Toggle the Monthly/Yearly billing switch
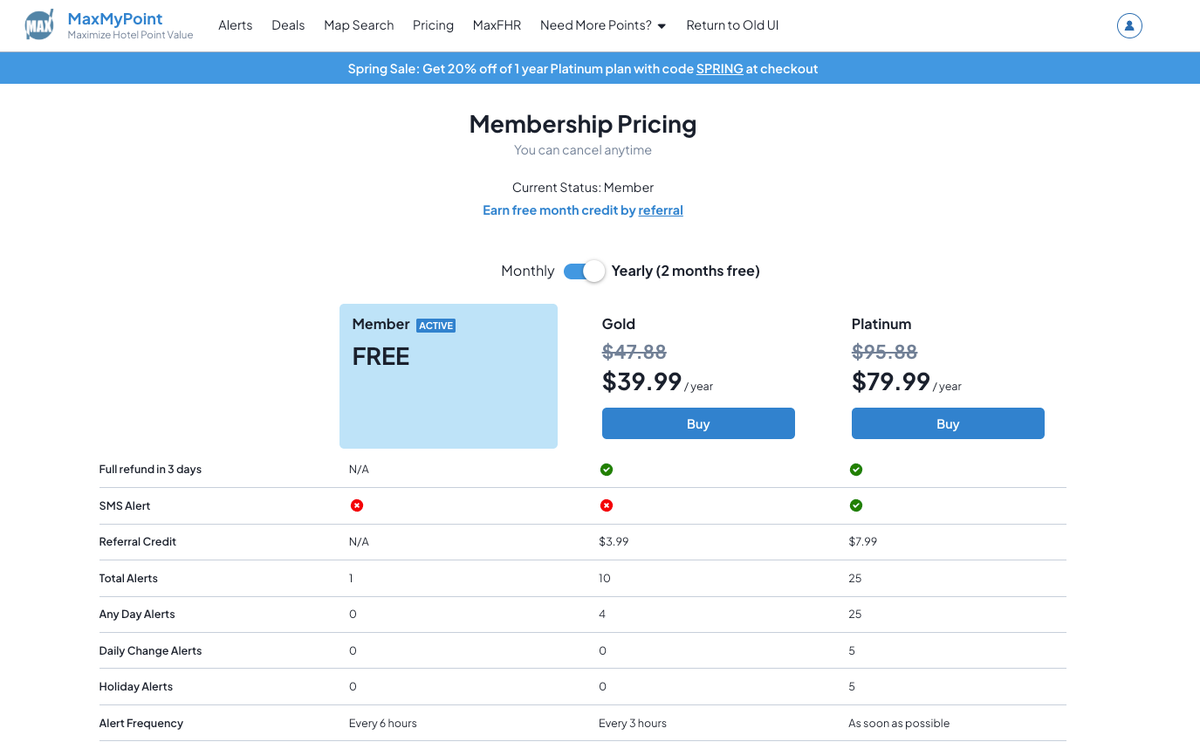This screenshot has width=1200, height=742. 583,271
